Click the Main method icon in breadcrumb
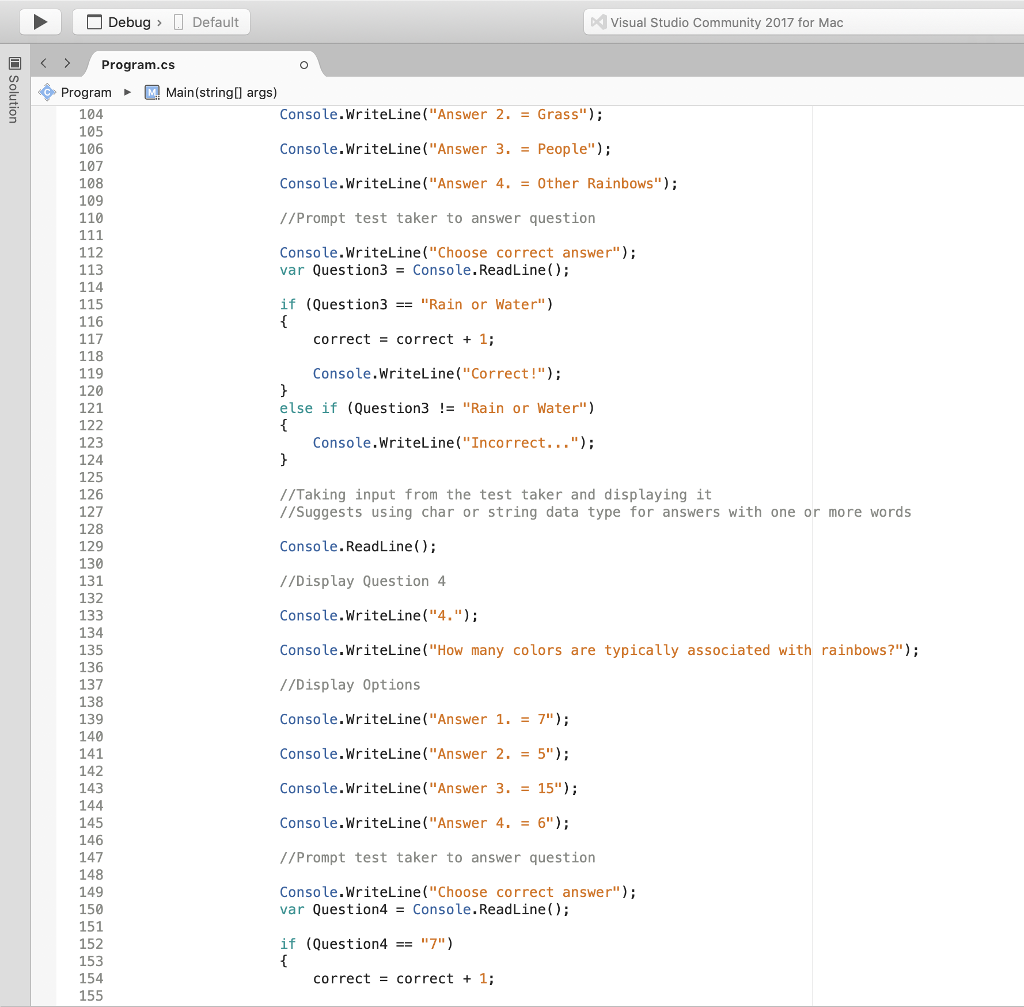 tap(152, 91)
